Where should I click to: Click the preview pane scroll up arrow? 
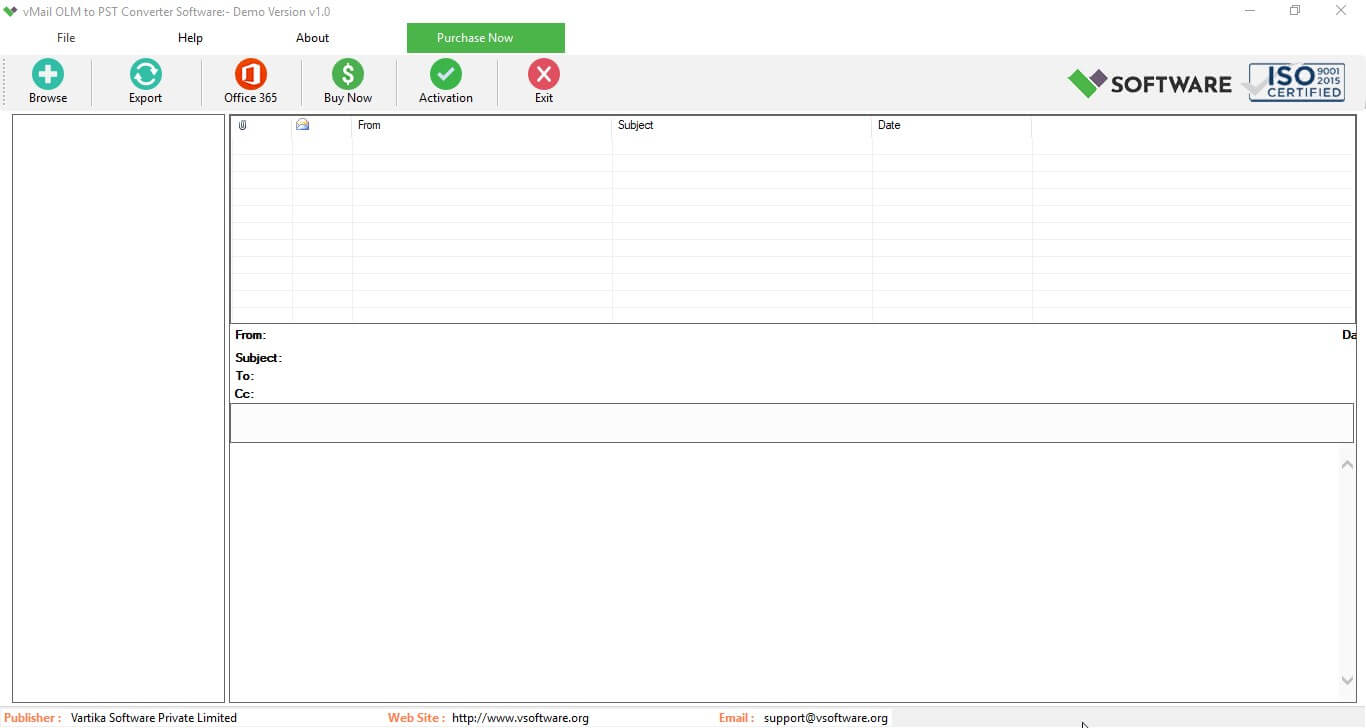[x=1347, y=464]
